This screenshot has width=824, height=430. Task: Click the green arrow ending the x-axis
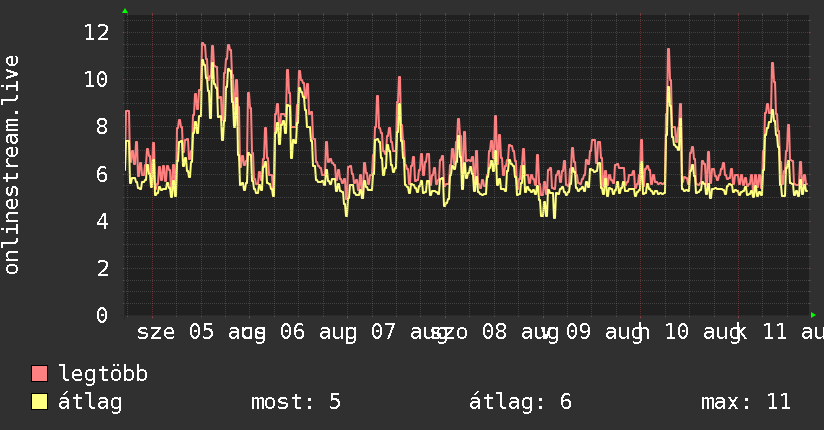click(813, 315)
